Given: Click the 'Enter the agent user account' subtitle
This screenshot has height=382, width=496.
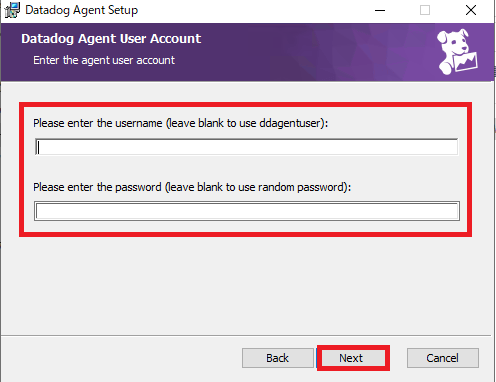Looking at the screenshot, I should click(x=104, y=60).
